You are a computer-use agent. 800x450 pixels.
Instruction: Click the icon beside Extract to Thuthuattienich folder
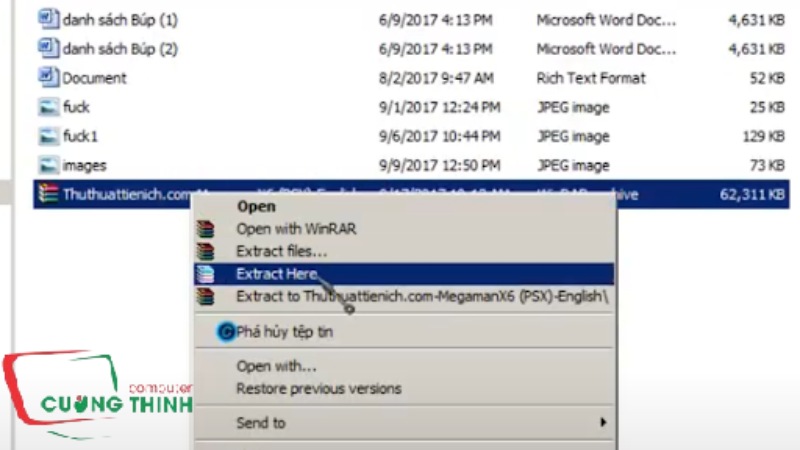[206, 296]
